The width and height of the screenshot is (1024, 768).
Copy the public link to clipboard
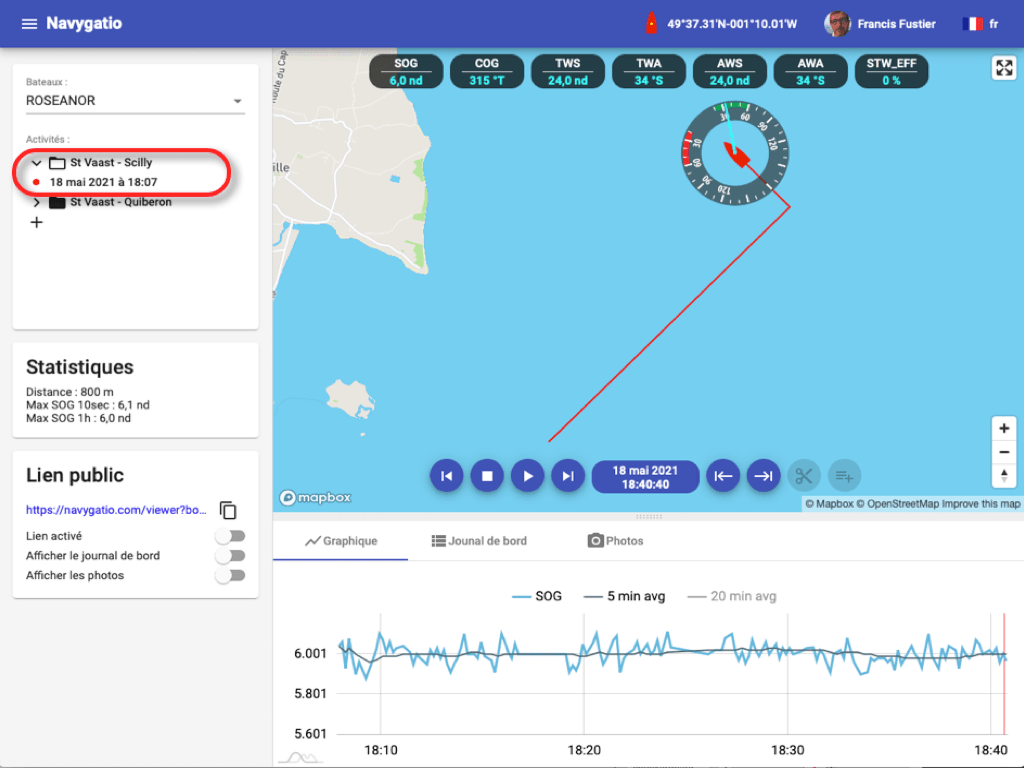pos(228,510)
